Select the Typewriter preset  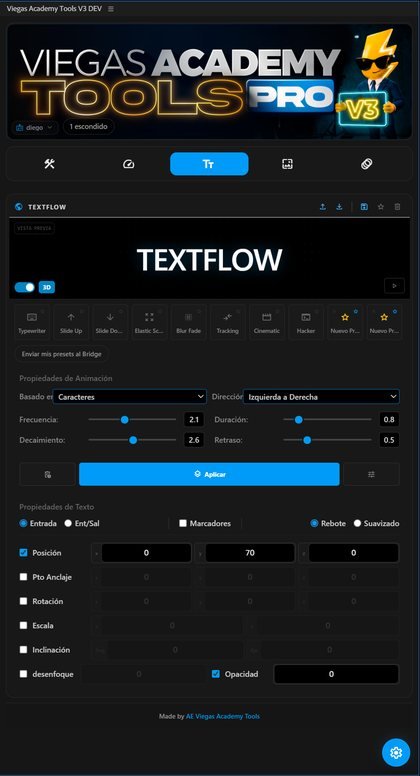[32, 322]
